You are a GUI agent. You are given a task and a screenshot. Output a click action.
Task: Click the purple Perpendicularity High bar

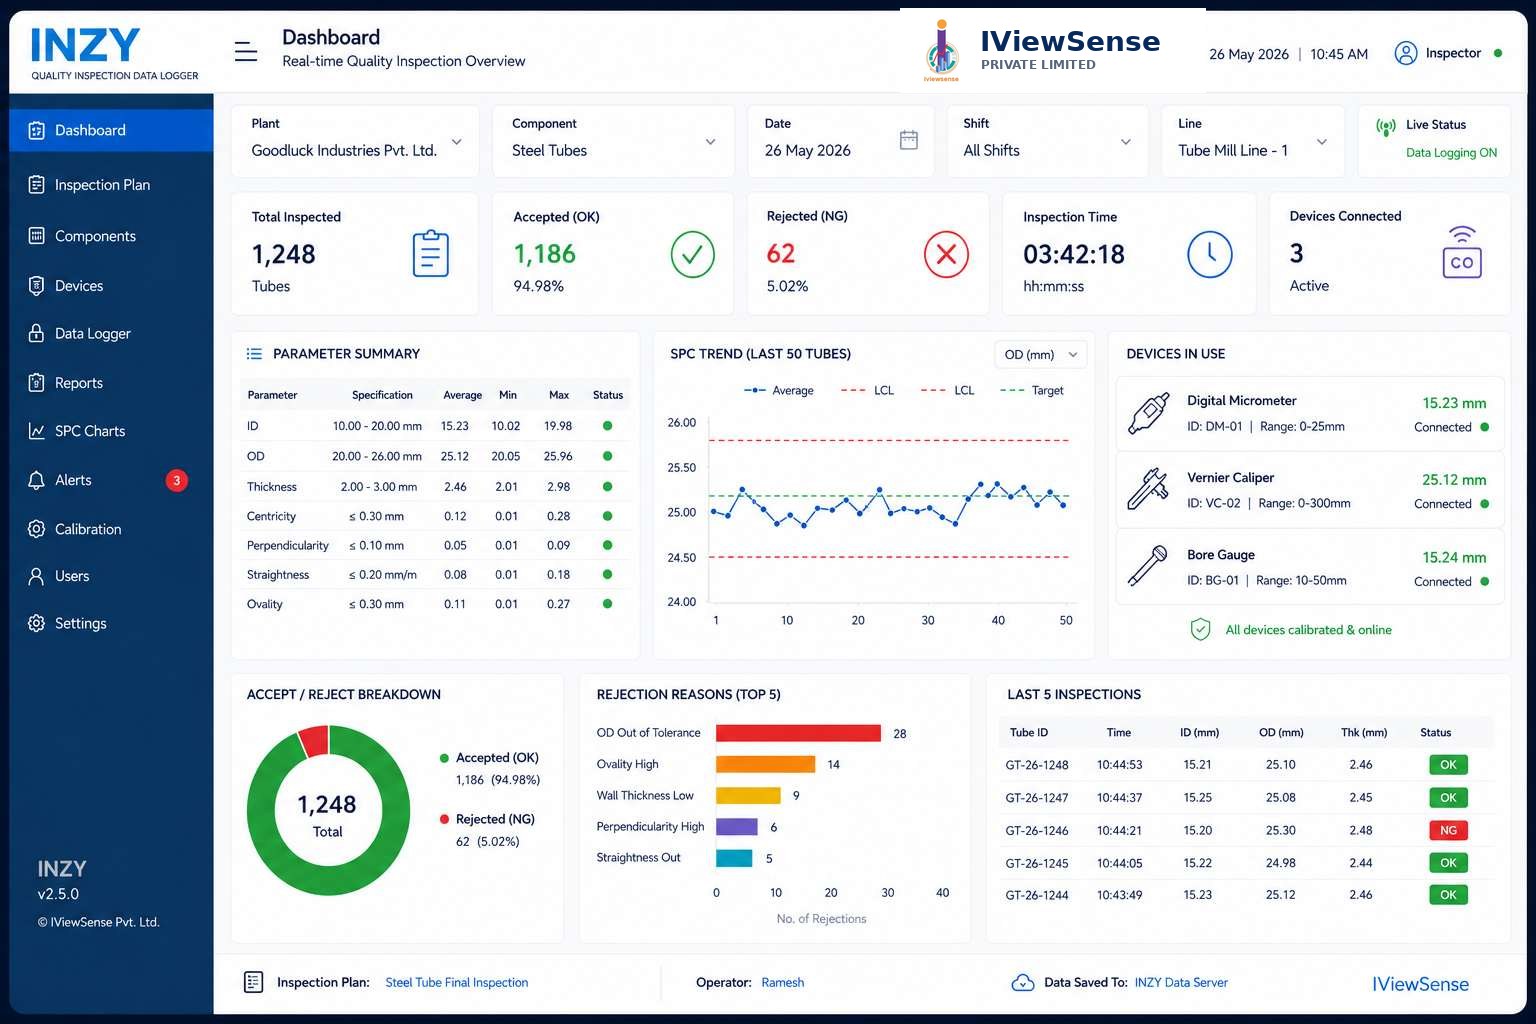coord(737,827)
